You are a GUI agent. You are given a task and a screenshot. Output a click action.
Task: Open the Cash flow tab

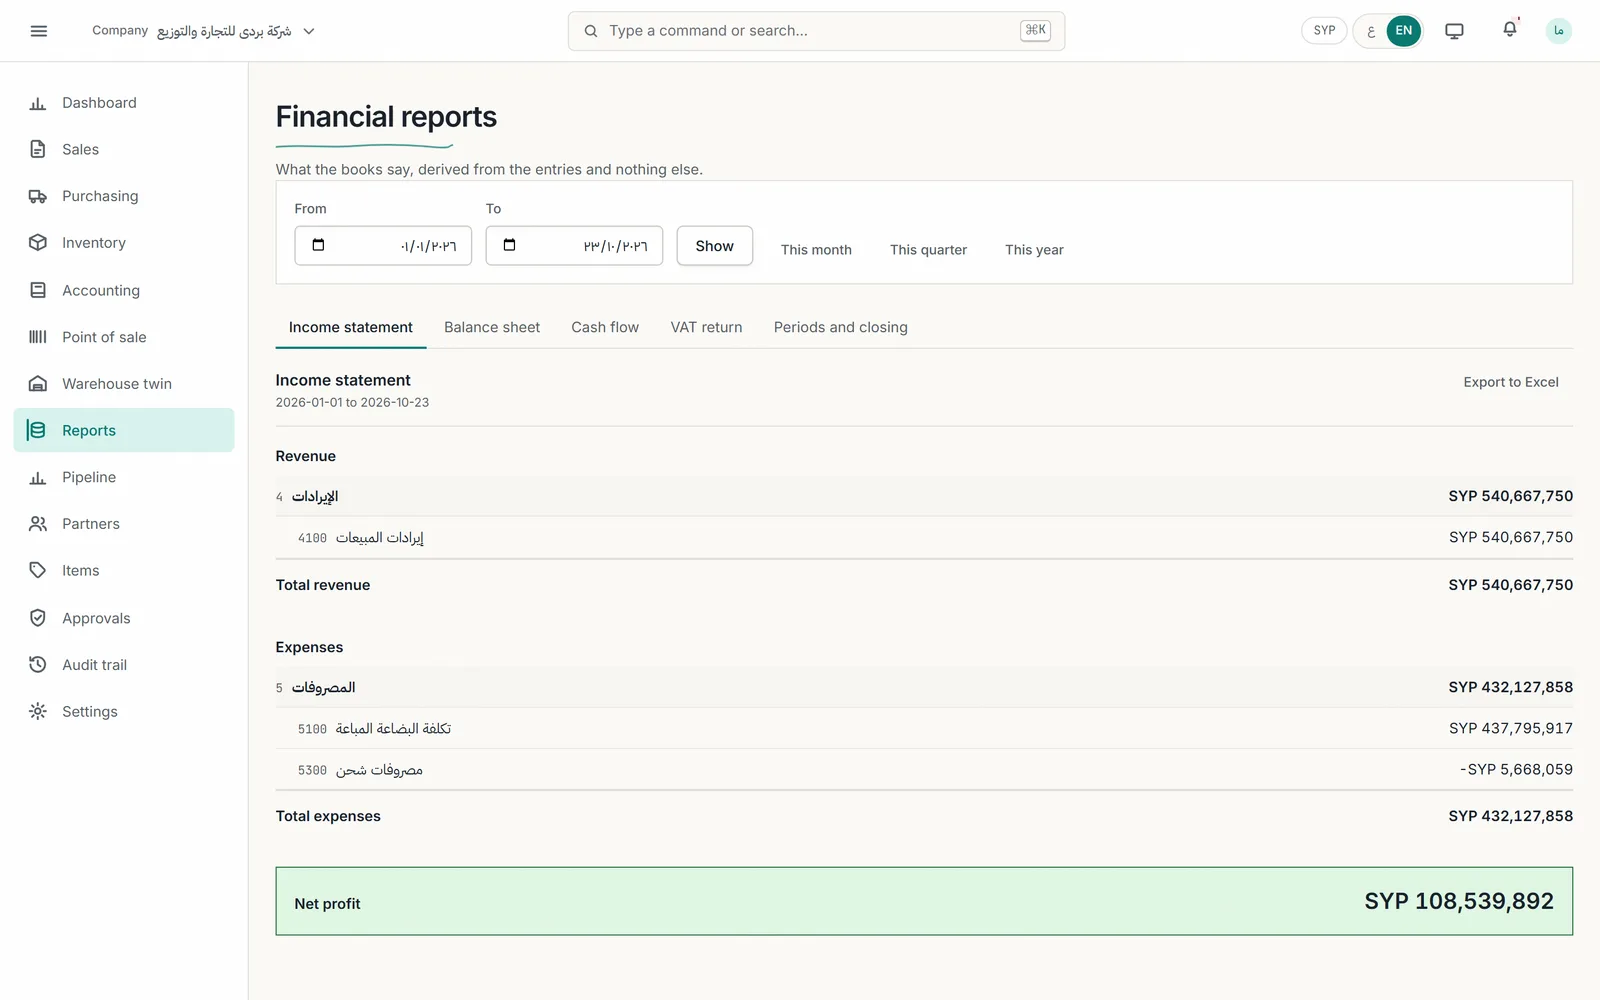(x=605, y=327)
